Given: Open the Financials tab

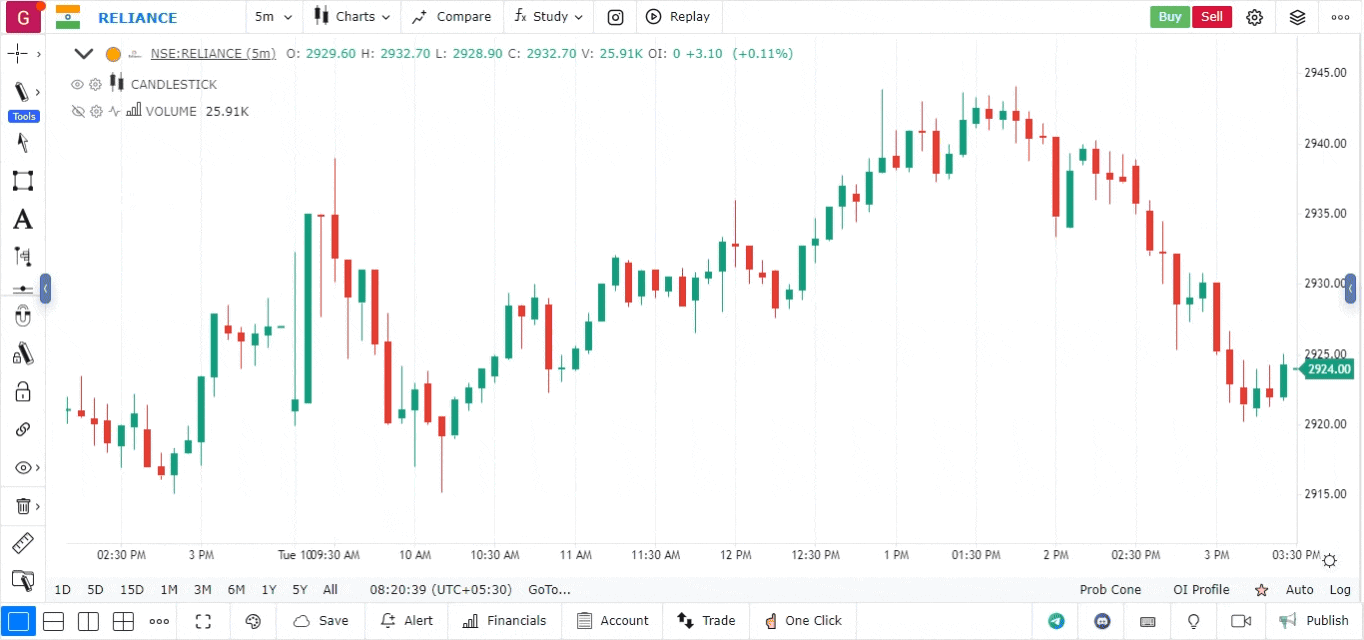Looking at the screenshot, I should 505,621.
